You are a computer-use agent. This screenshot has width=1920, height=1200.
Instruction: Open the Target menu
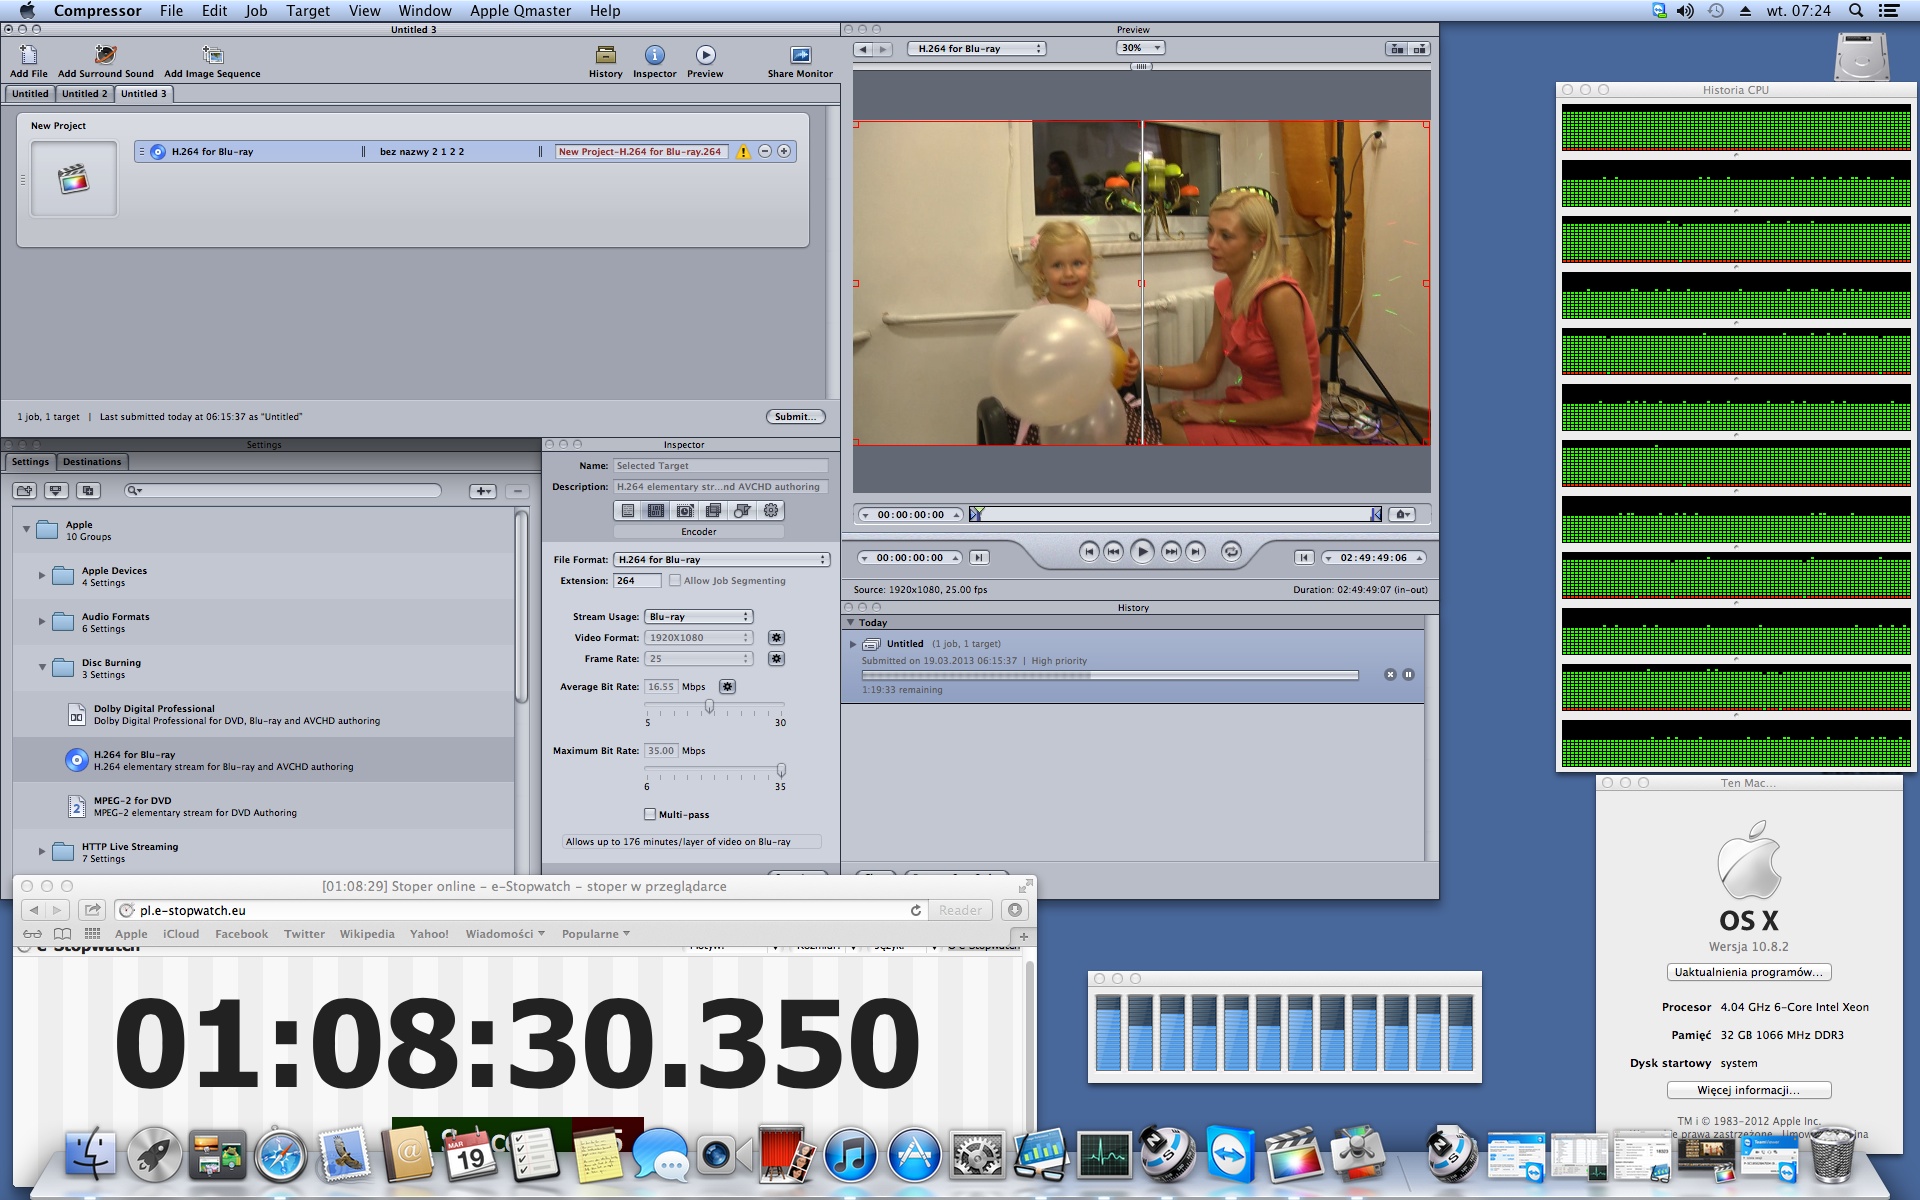(308, 11)
